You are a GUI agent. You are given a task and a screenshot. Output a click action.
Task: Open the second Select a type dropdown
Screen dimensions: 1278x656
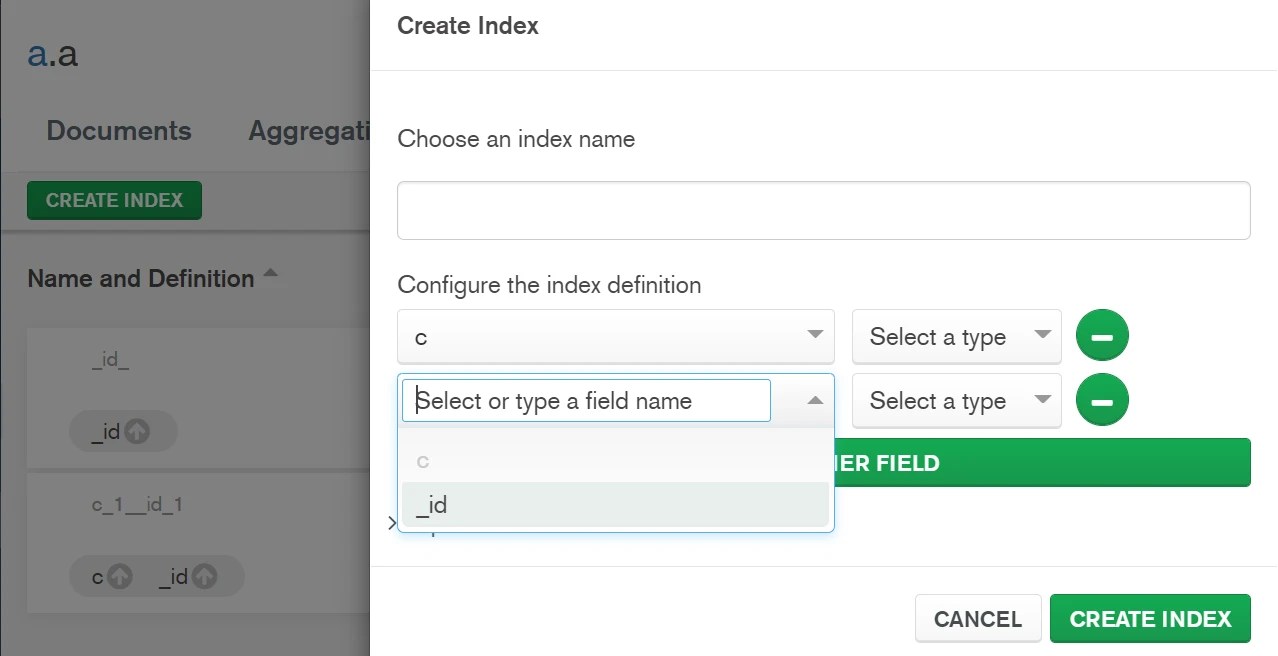[956, 401]
